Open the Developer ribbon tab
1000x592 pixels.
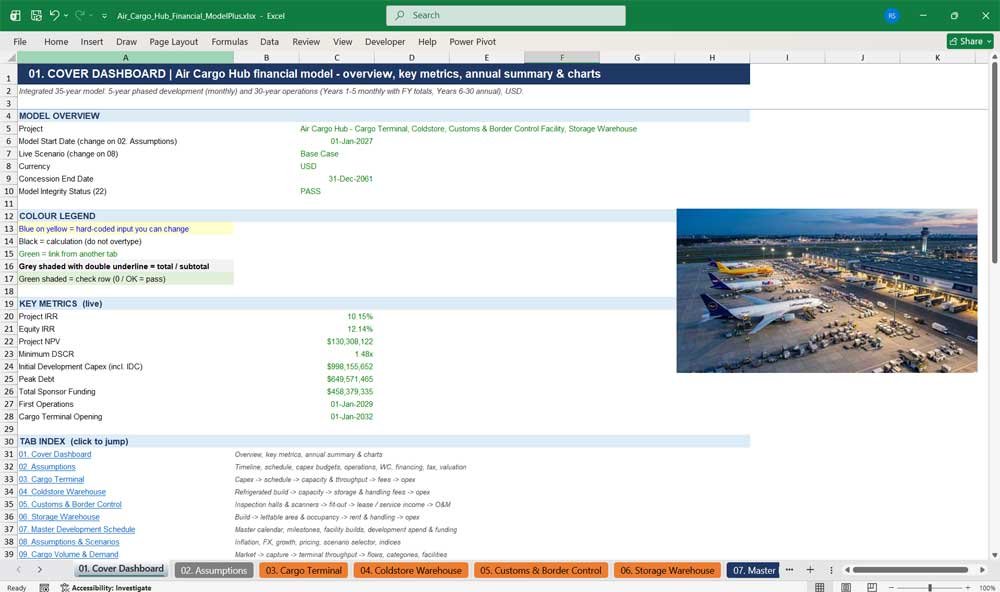tap(385, 41)
